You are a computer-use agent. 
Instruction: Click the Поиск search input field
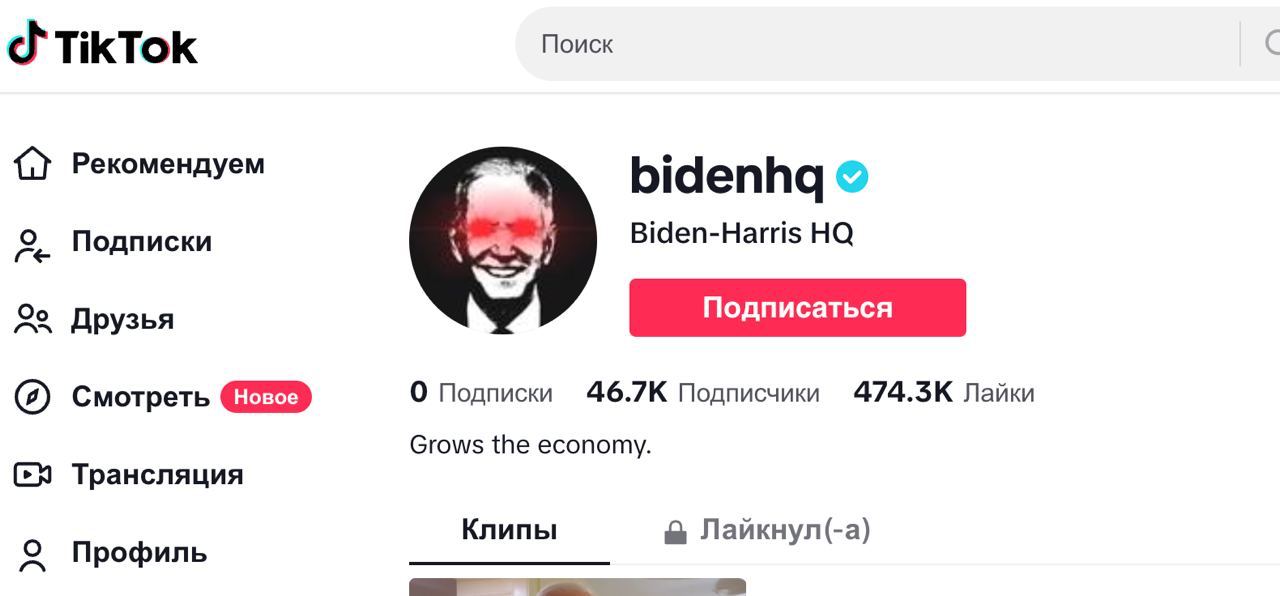[x=880, y=44]
